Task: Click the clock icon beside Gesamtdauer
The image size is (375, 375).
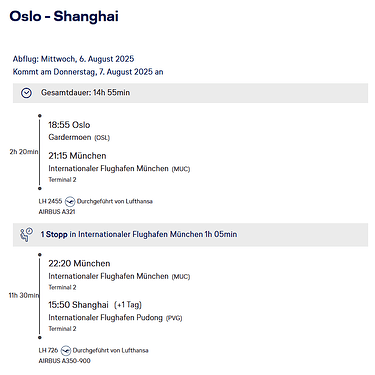Action: click(x=26, y=93)
